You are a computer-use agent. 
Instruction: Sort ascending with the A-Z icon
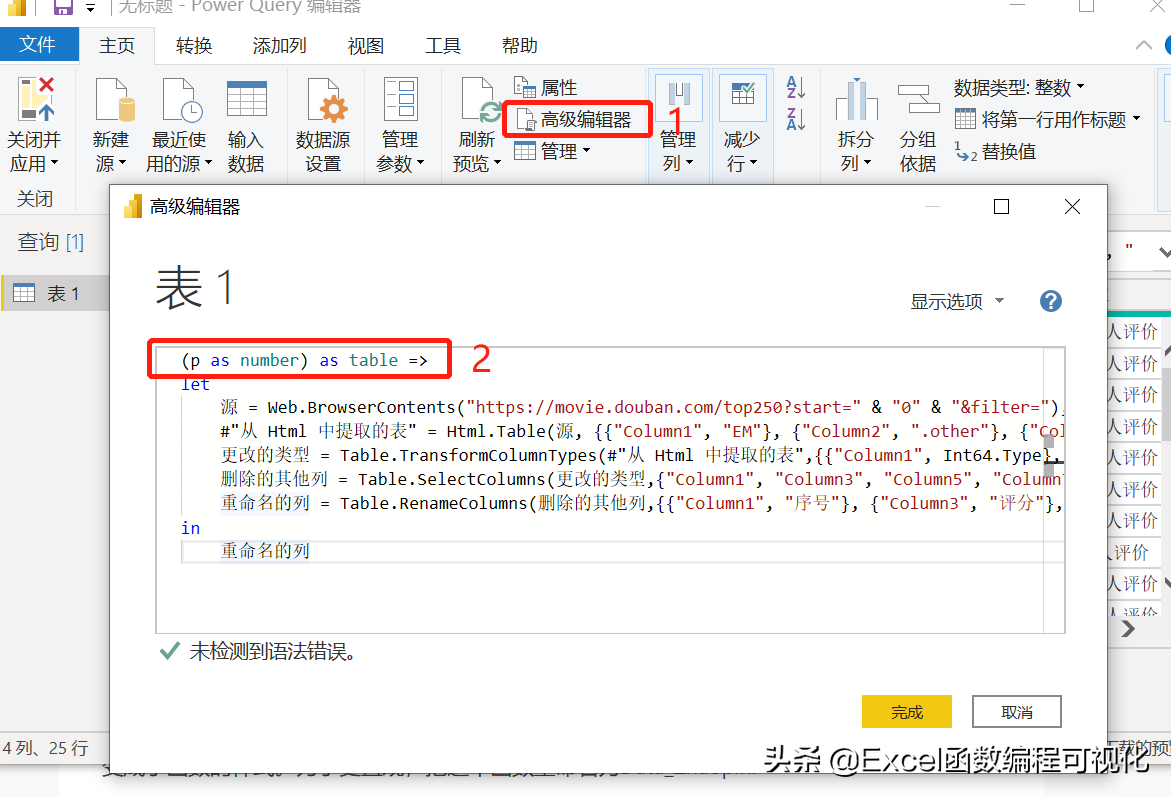pyautogui.click(x=795, y=87)
